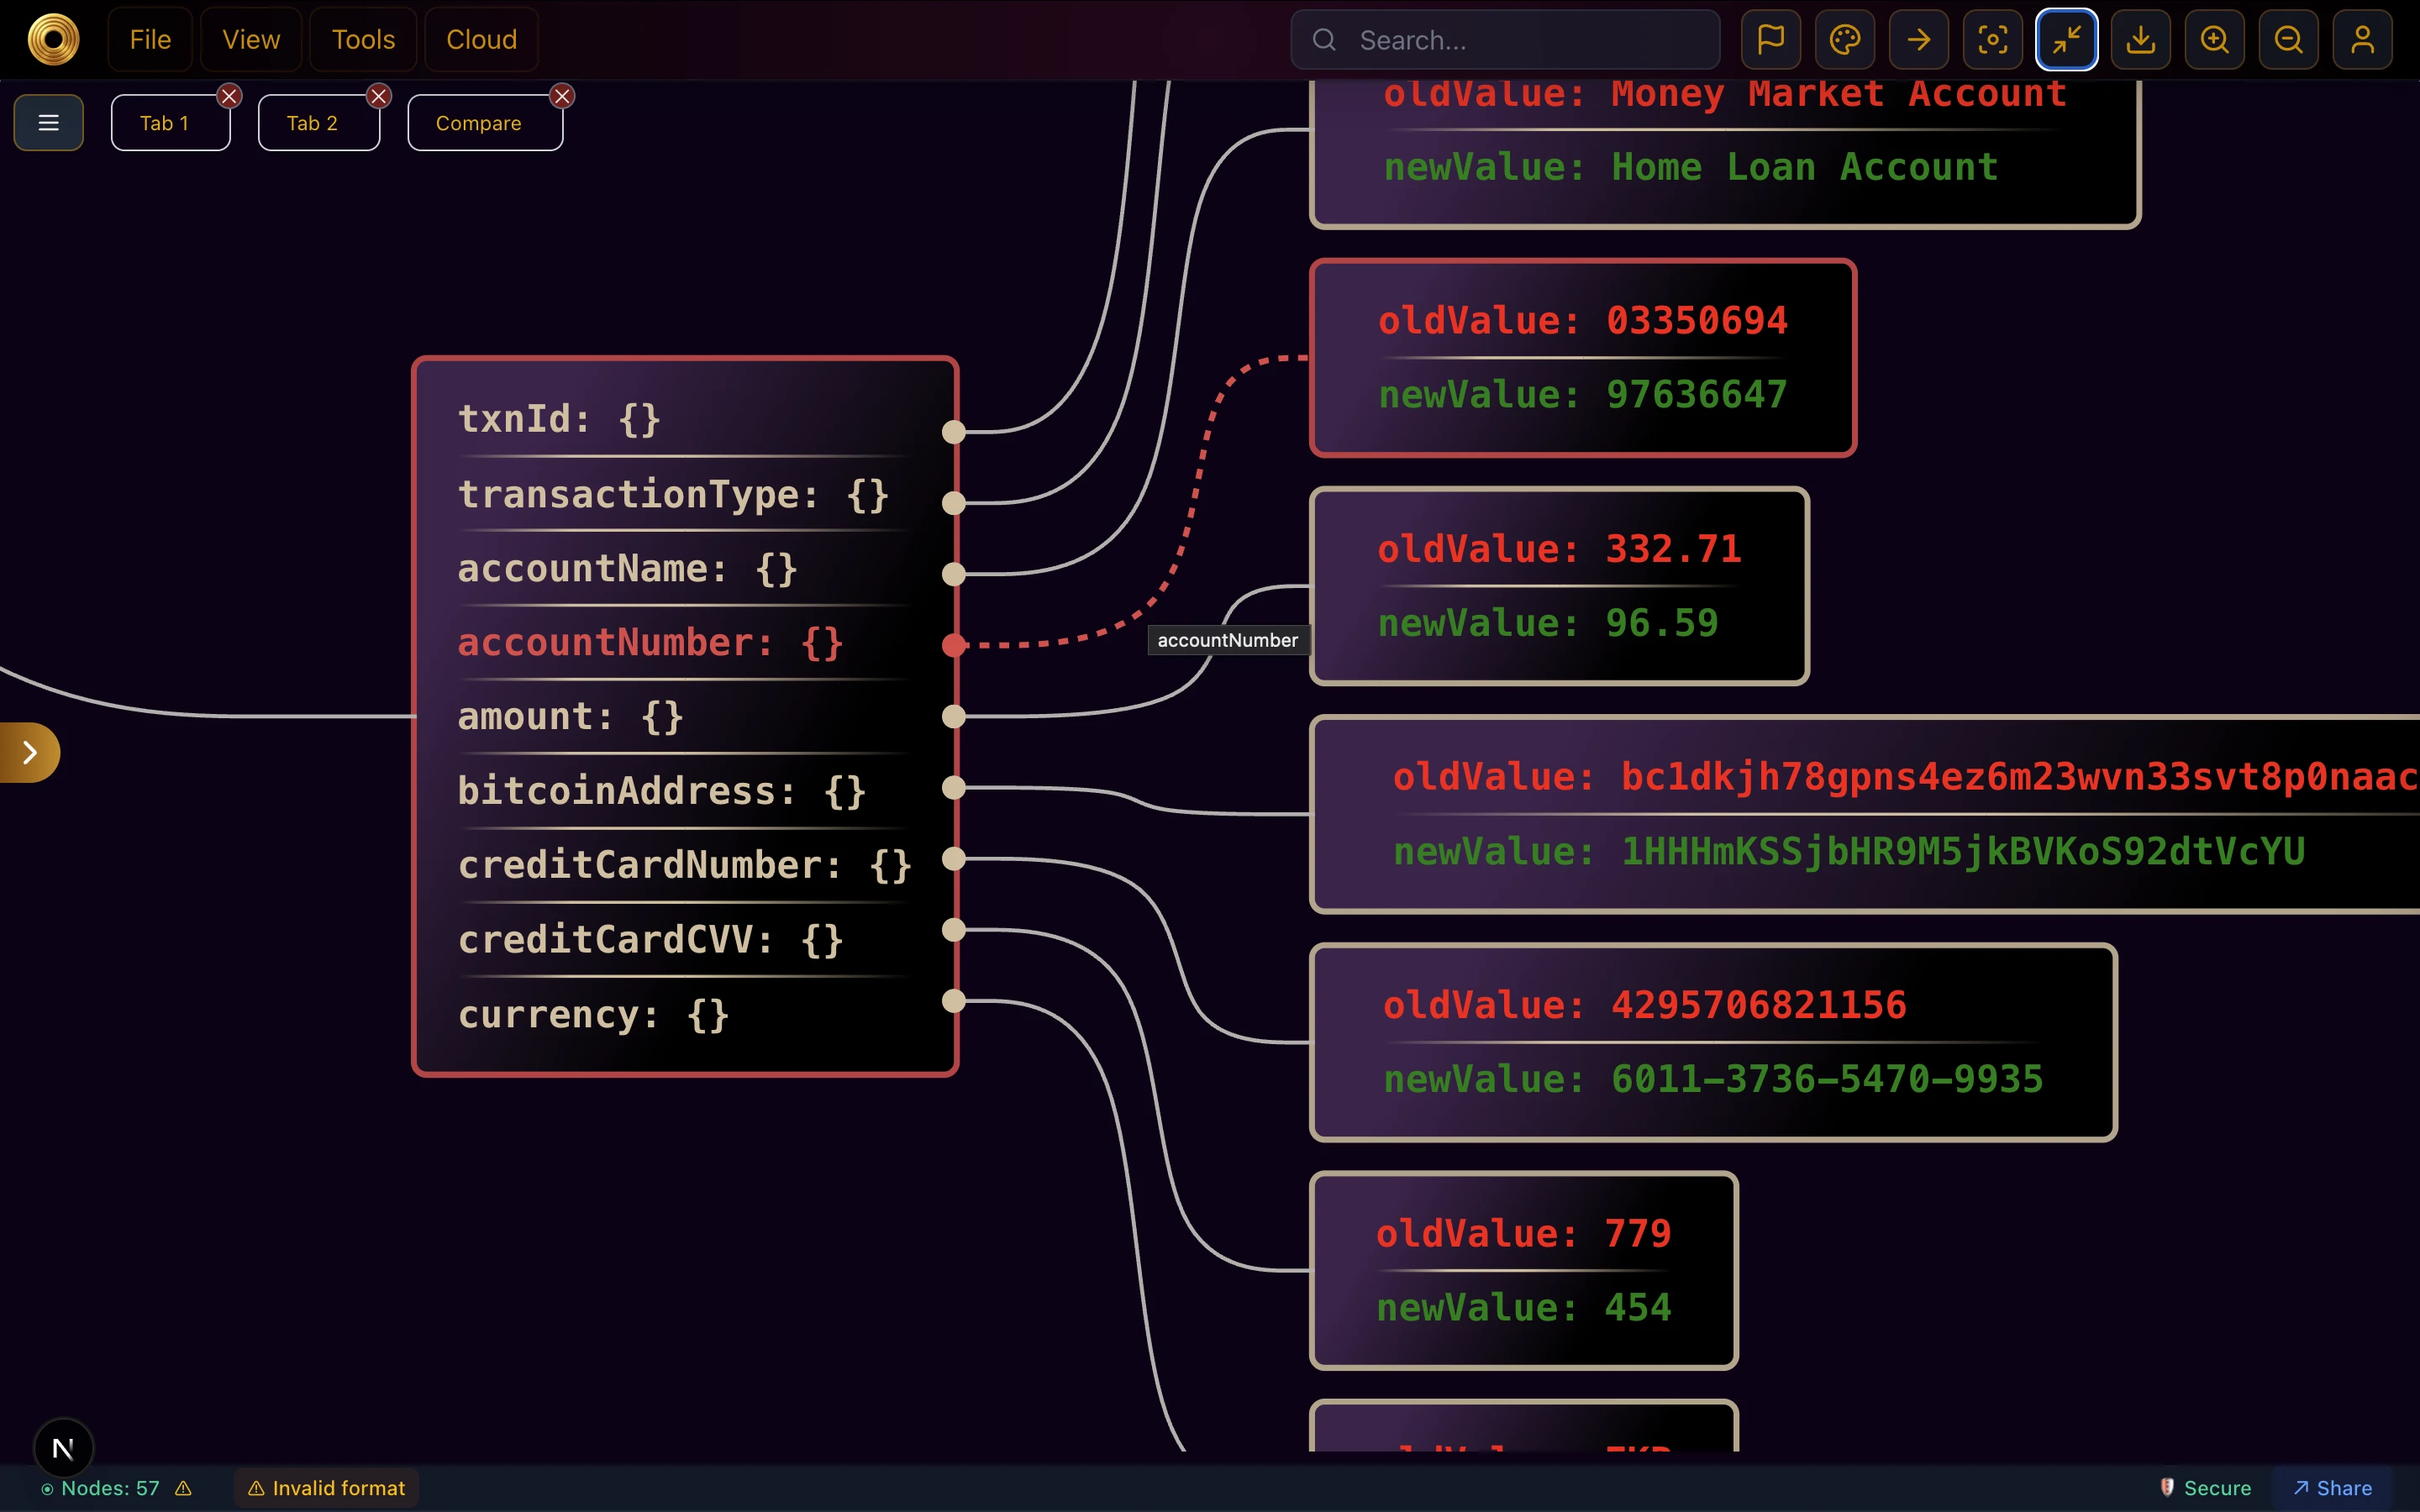Collapse all nodes with the collapse arrows icon
The height and width of the screenshot is (1512, 2420).
(x=2065, y=39)
